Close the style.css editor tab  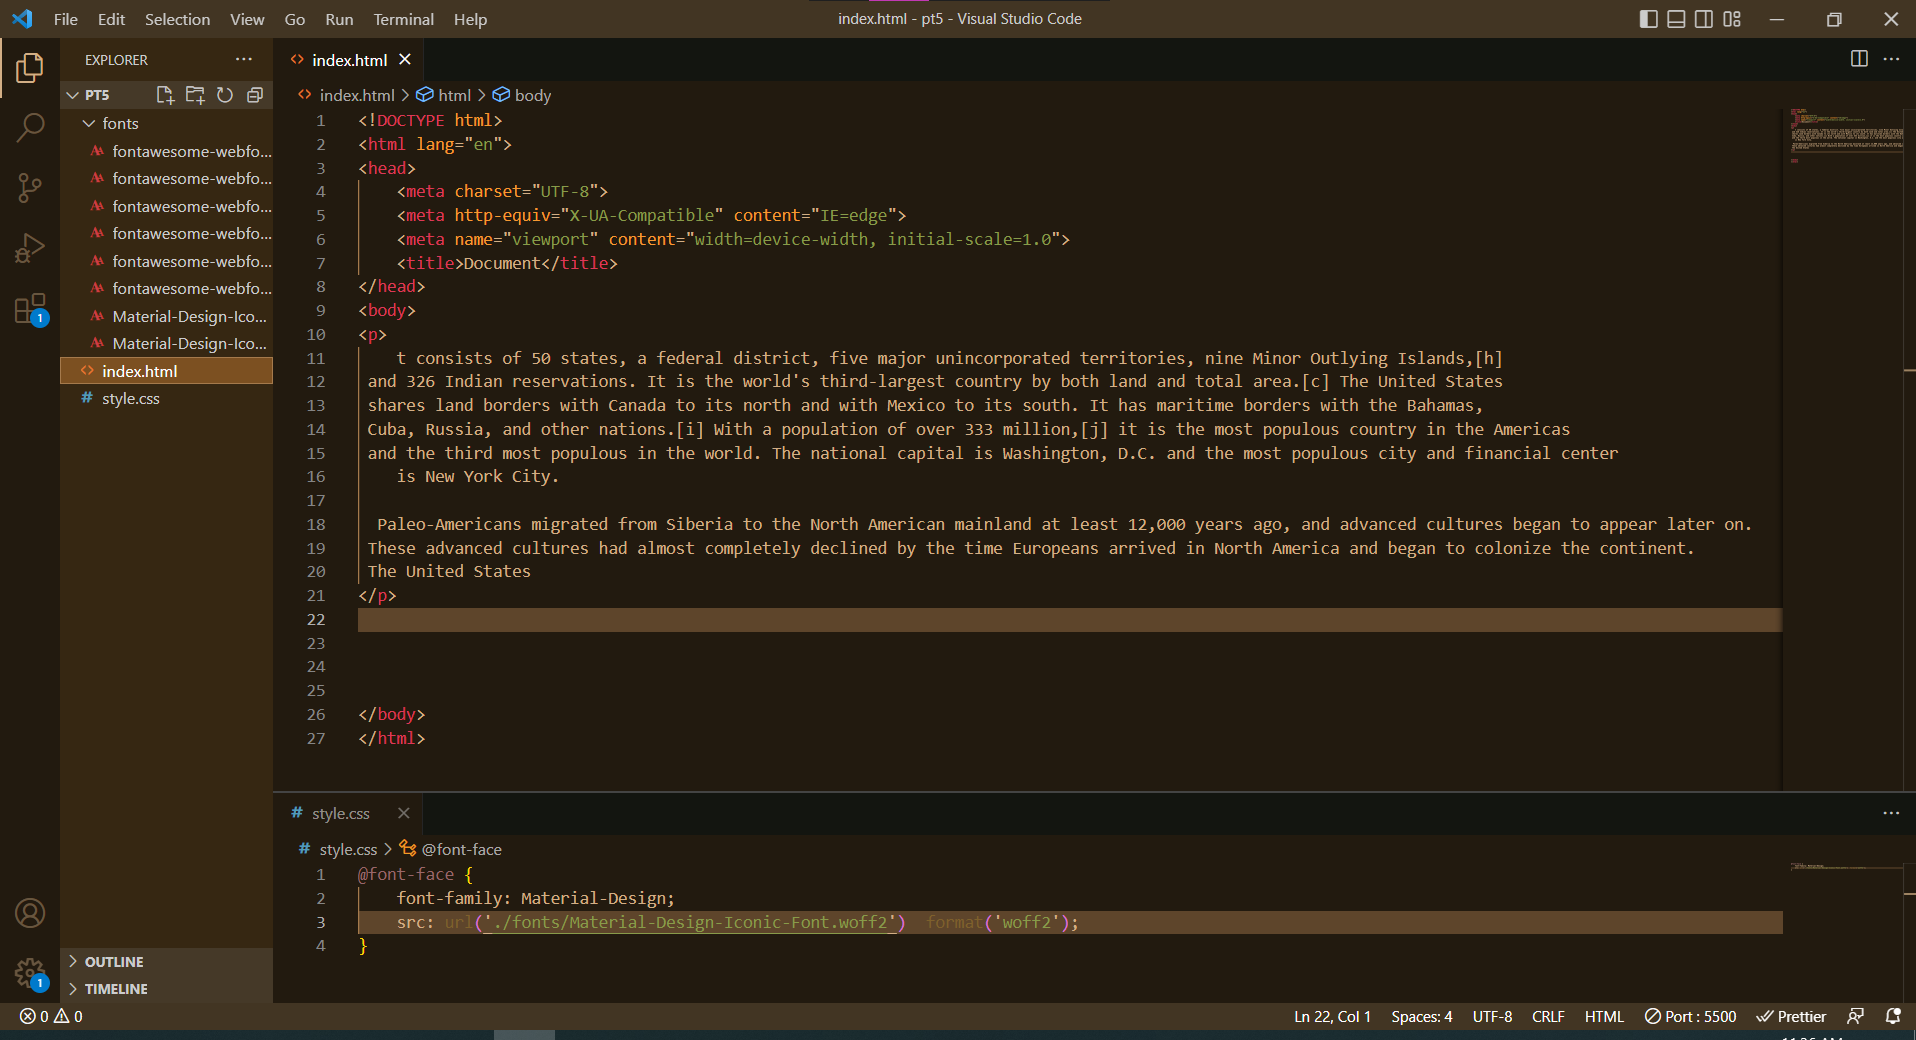click(x=404, y=813)
